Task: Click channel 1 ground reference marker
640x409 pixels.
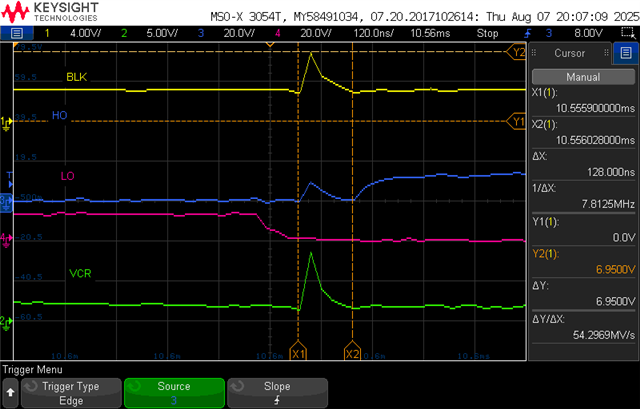Action: [x=6, y=124]
